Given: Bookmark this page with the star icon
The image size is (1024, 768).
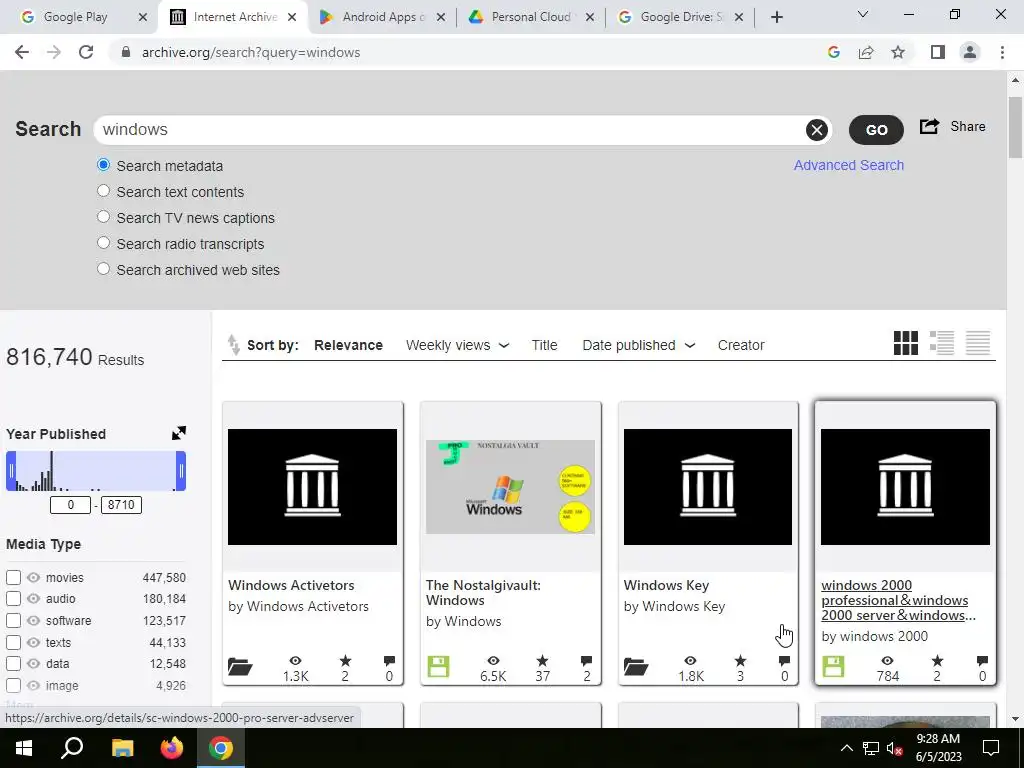Looking at the screenshot, I should pos(898,52).
